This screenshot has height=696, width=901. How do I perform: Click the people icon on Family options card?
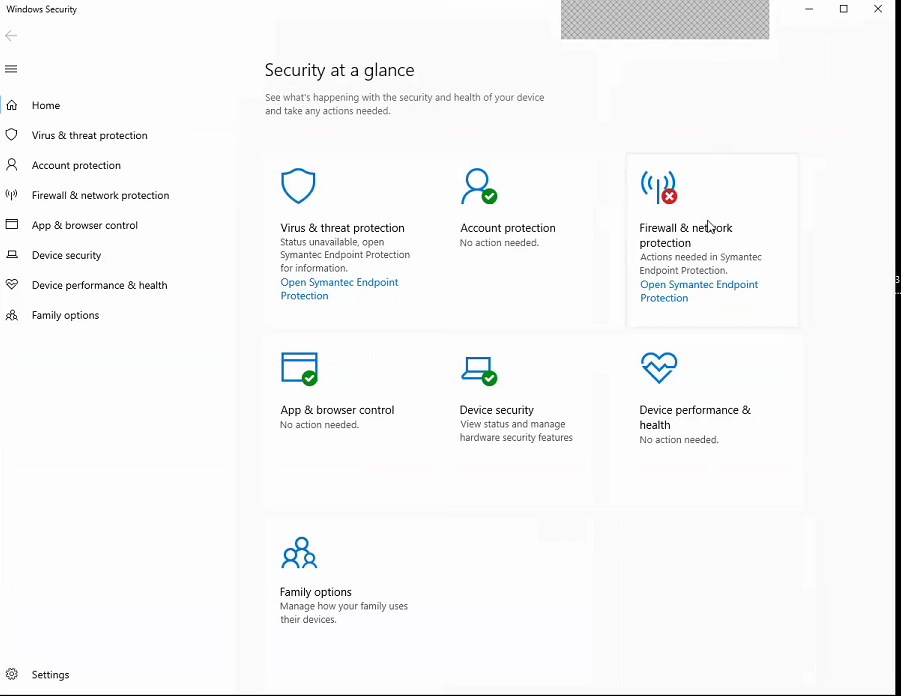click(299, 553)
